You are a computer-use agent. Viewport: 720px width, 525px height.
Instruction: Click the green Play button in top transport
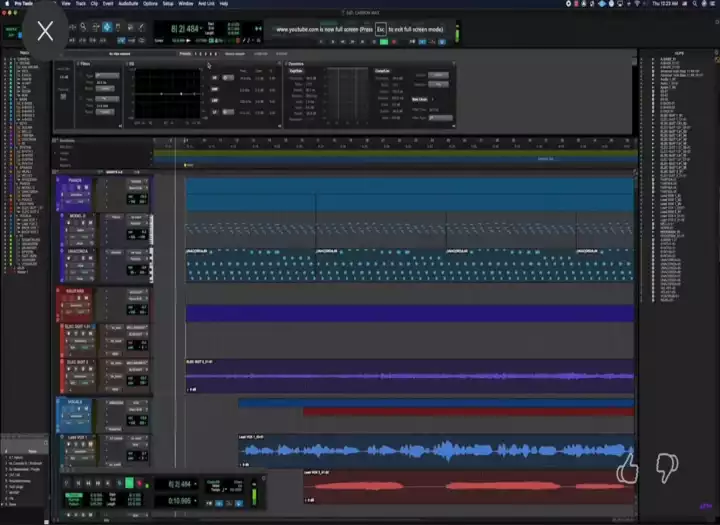[x=384, y=42]
